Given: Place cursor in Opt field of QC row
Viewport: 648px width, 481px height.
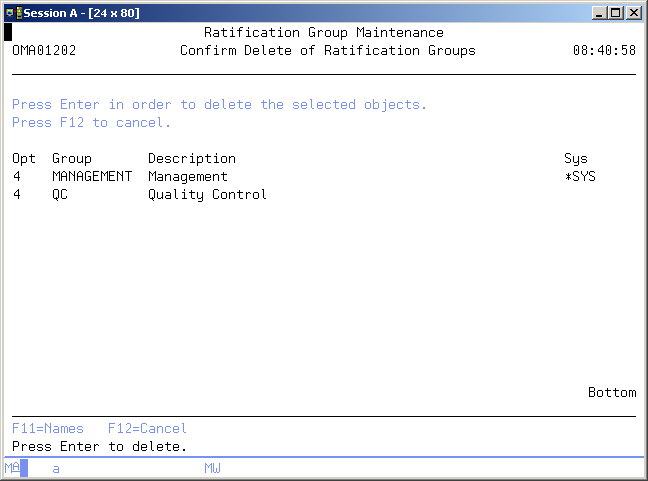Looking at the screenshot, I should point(17,195).
